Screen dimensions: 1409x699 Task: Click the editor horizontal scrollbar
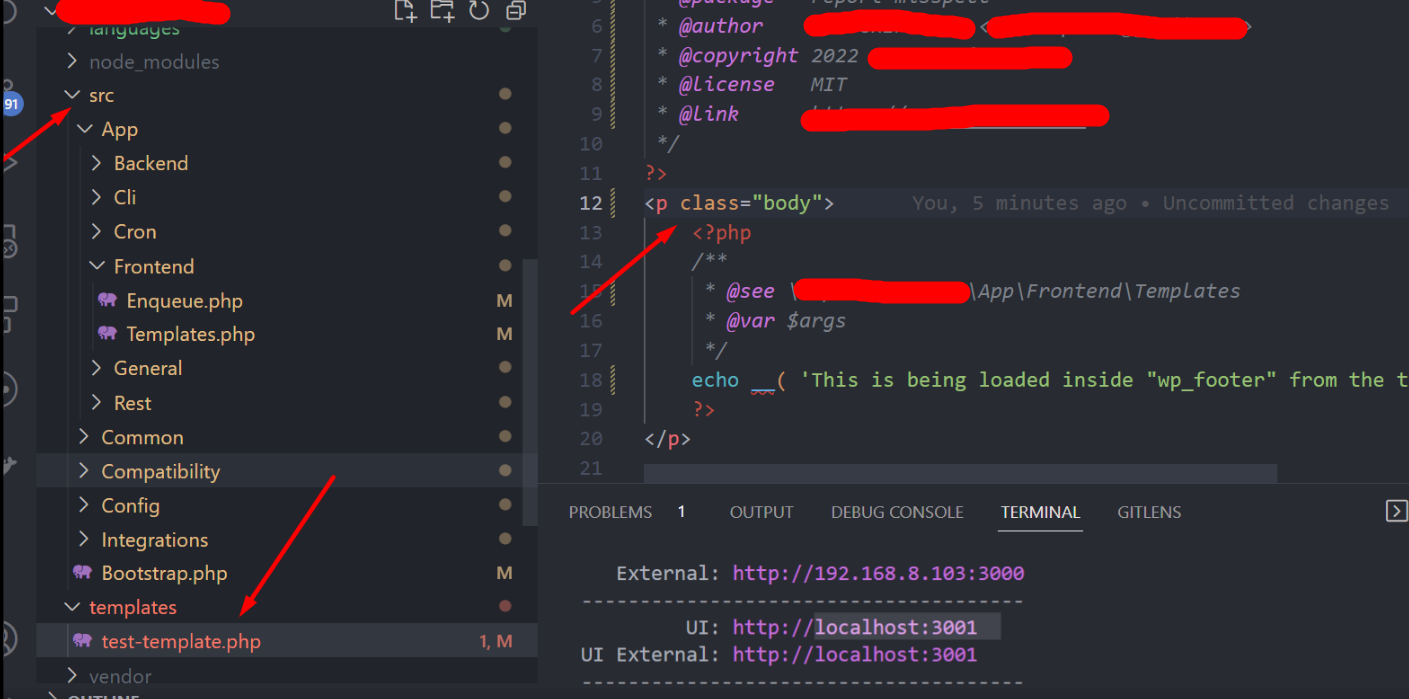point(960,472)
